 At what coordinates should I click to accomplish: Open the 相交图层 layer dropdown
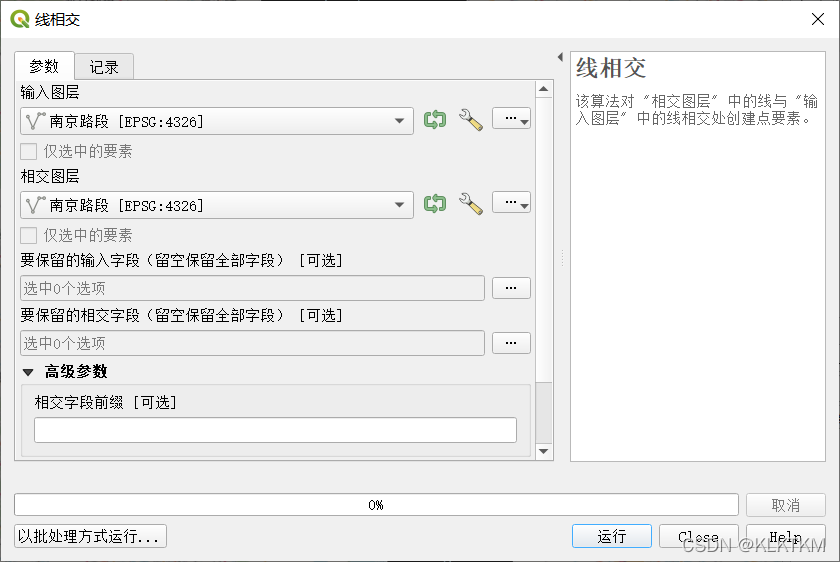[x=217, y=205]
